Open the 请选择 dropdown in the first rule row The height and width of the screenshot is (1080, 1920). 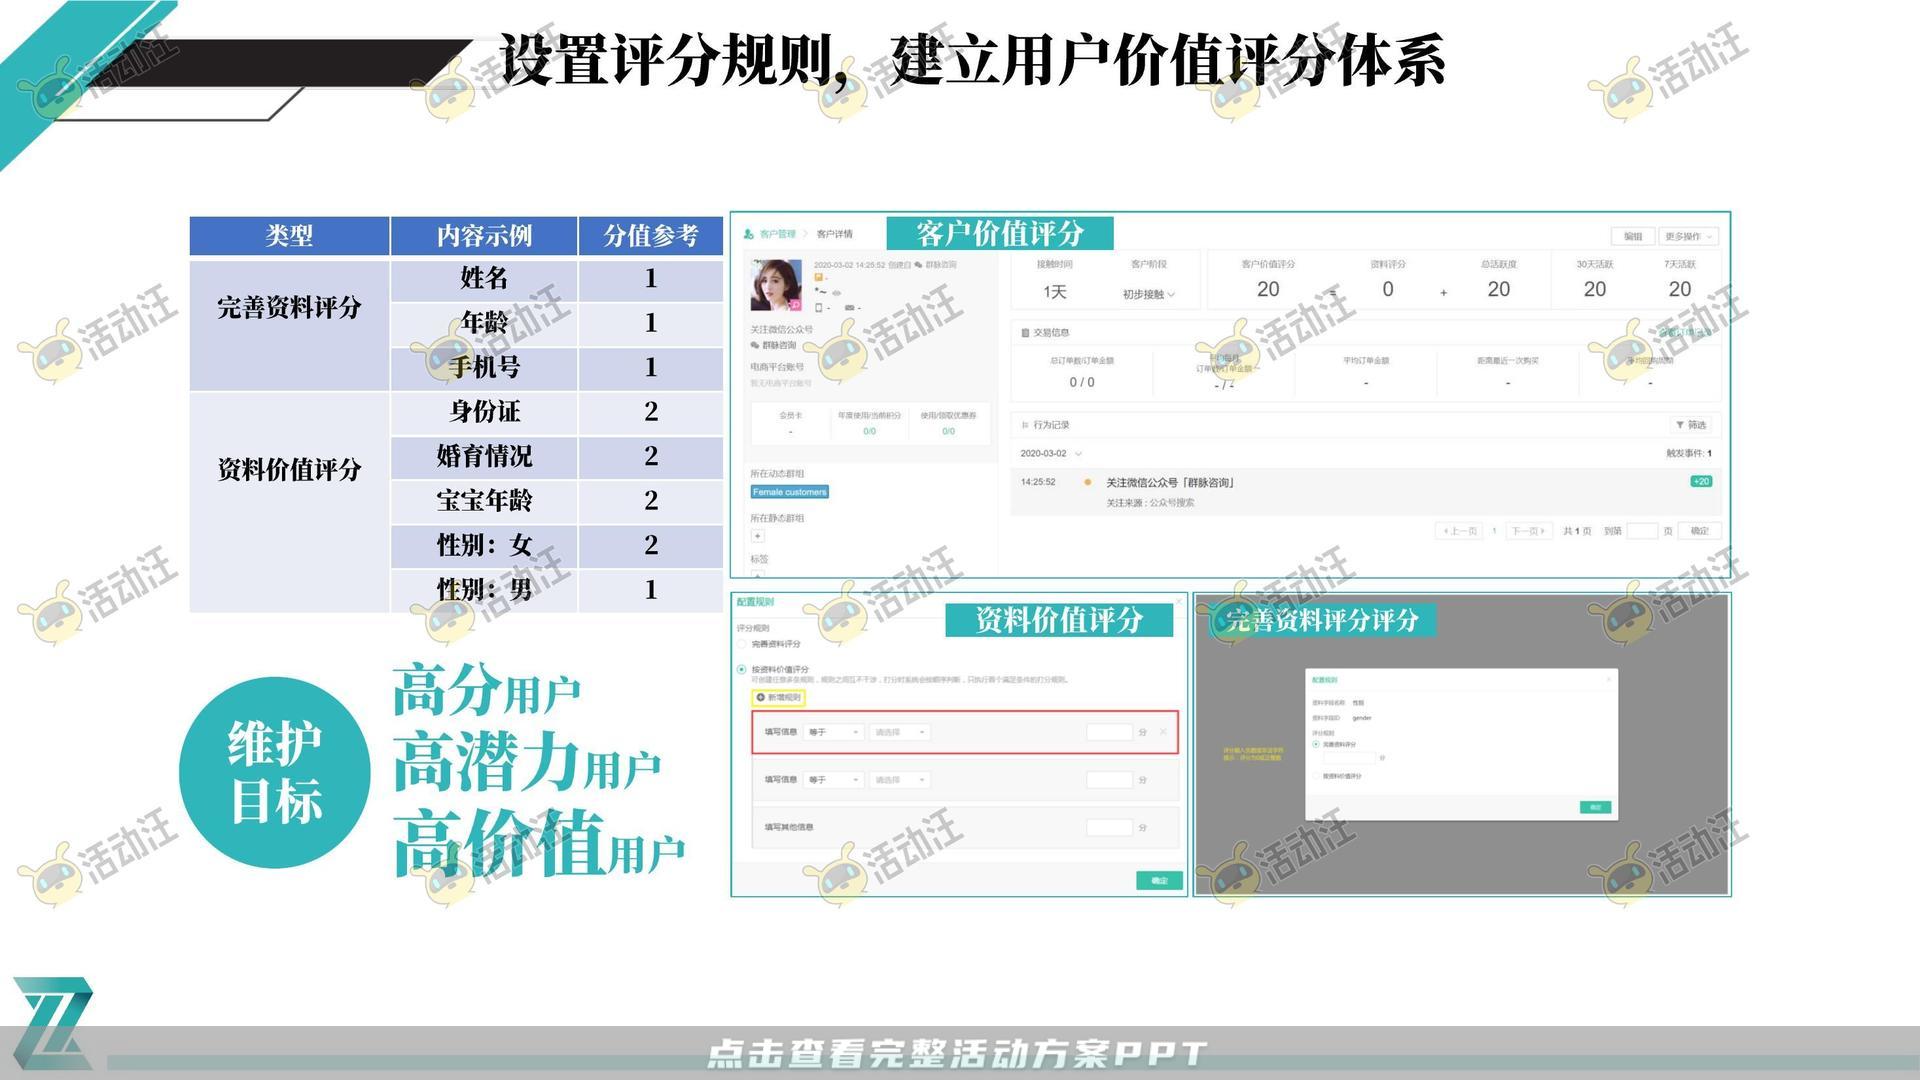tap(899, 732)
